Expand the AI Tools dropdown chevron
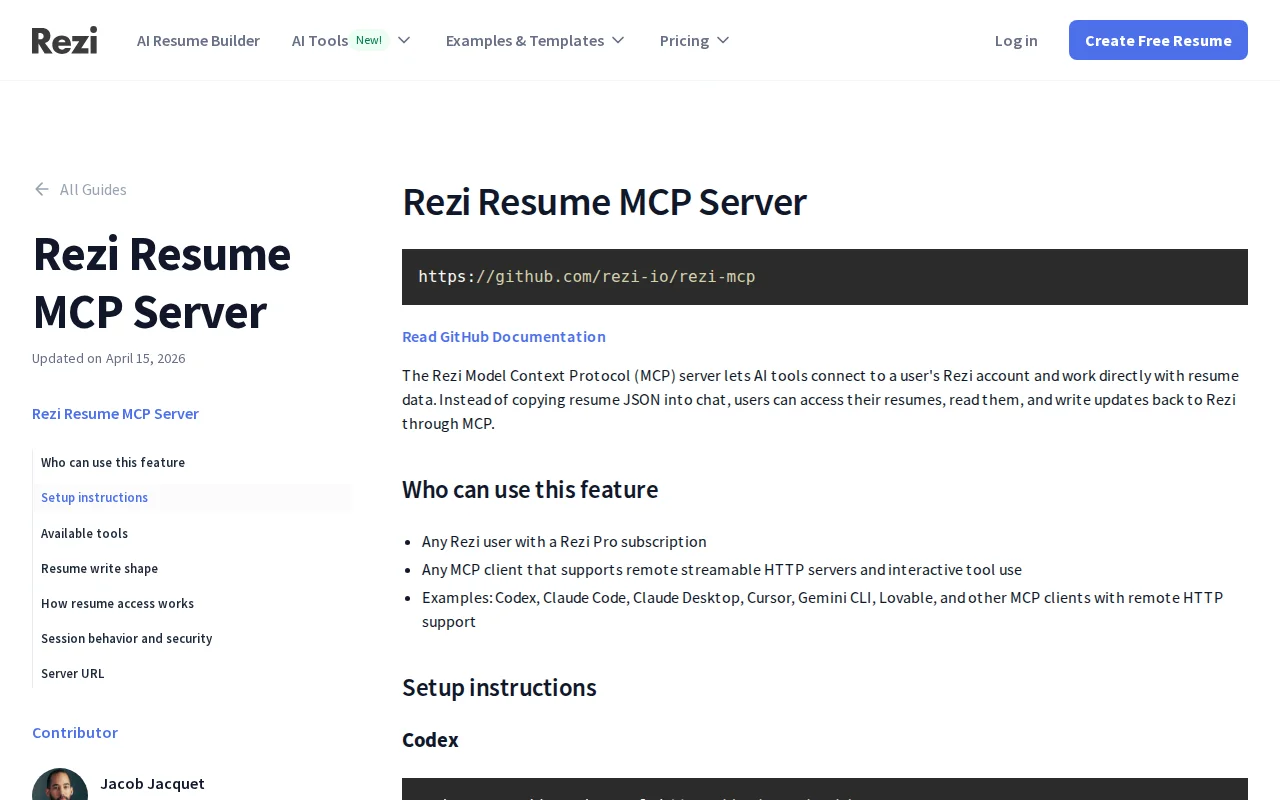This screenshot has width=1280, height=800. [x=404, y=40]
